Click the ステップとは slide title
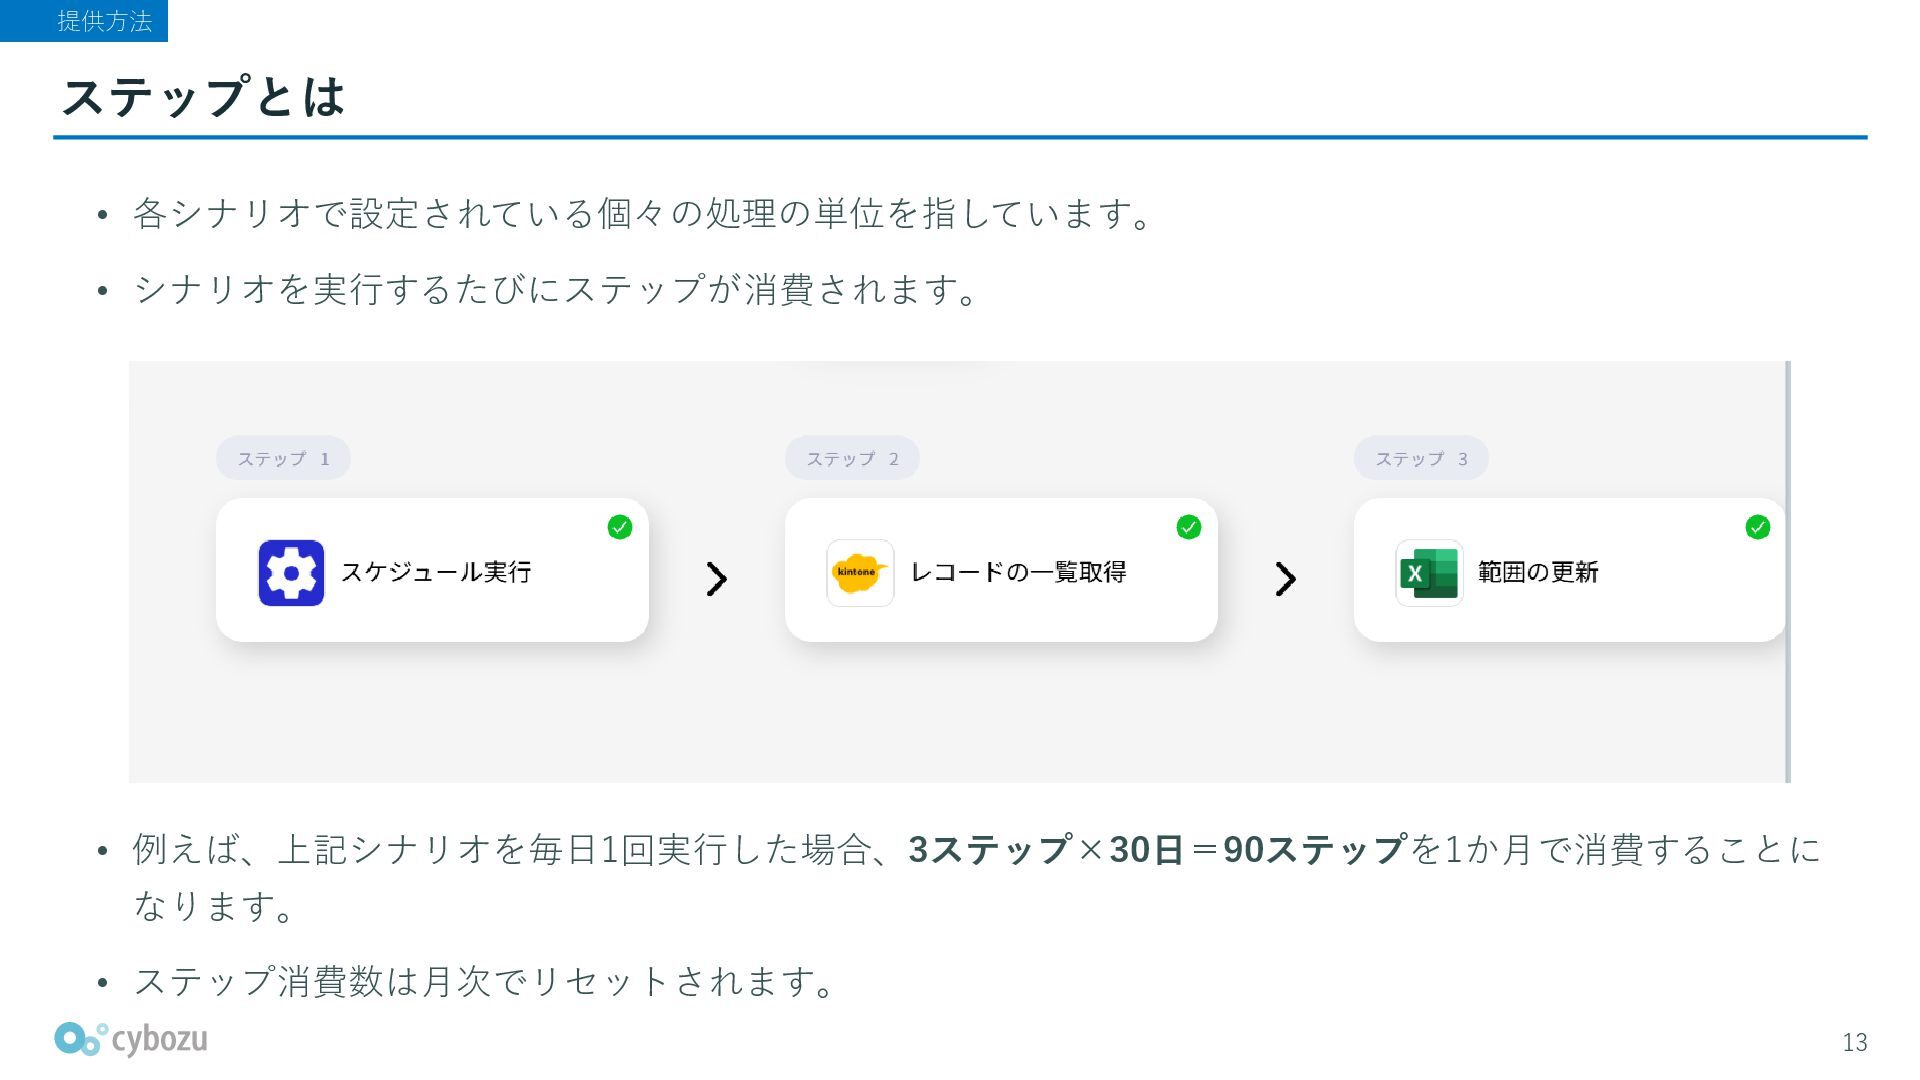Screen dimensions: 1920x1080 204,97
